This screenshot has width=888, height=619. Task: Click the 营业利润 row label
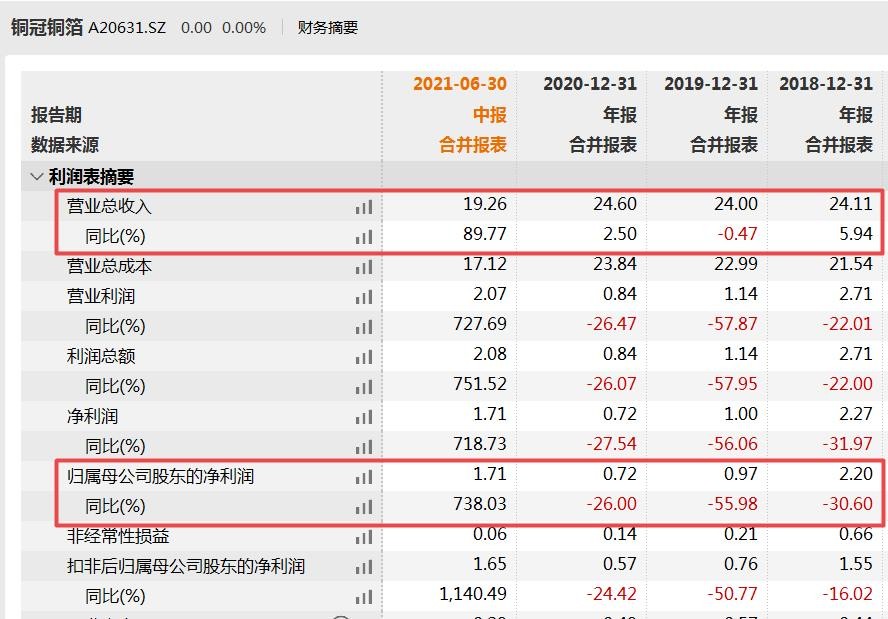(101, 296)
